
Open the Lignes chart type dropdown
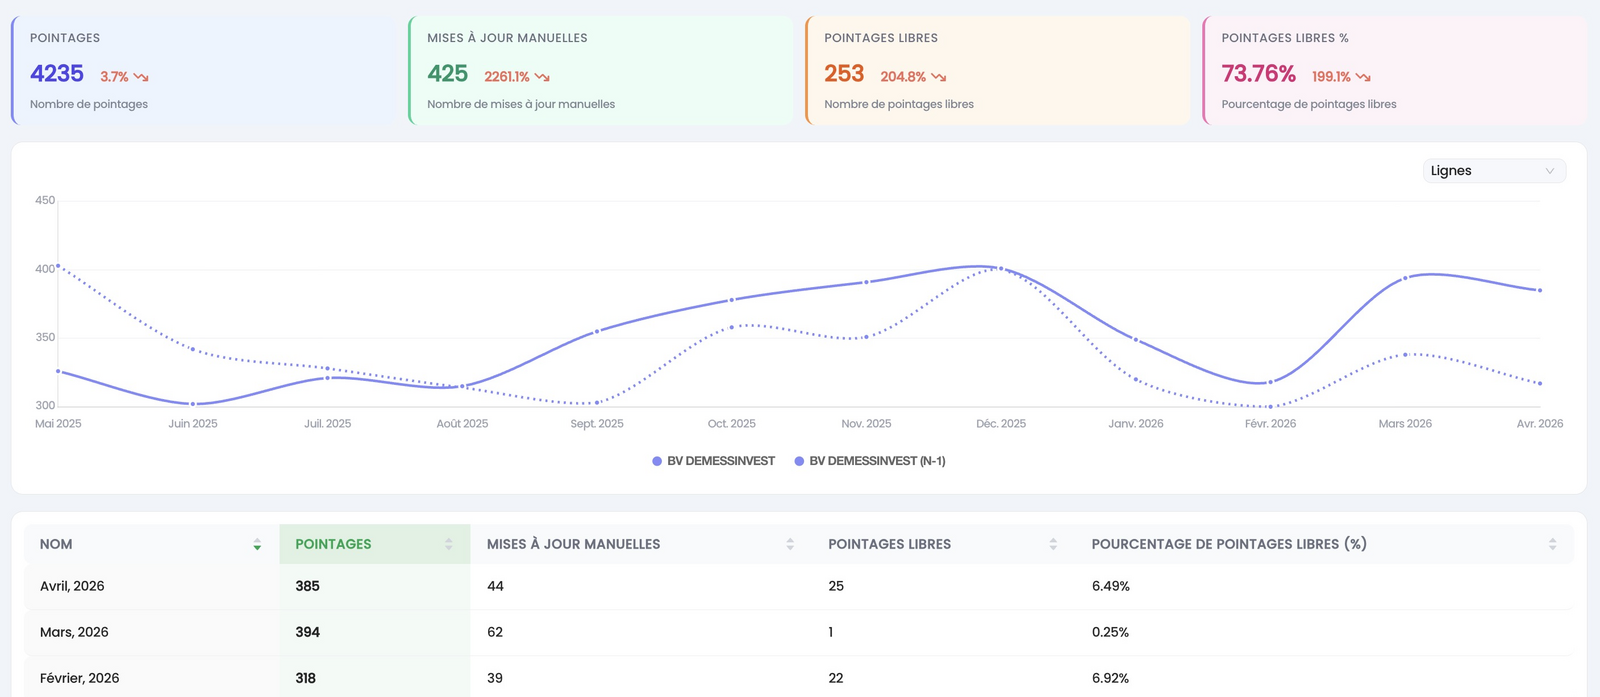1494,171
